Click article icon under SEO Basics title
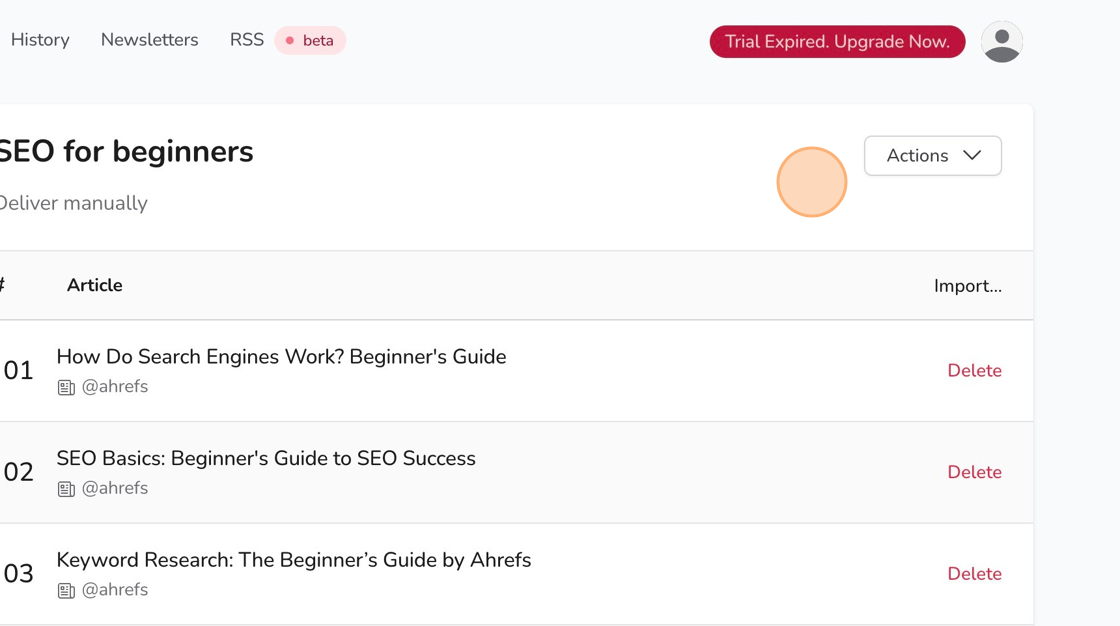The image size is (1120, 626). click(x=66, y=489)
